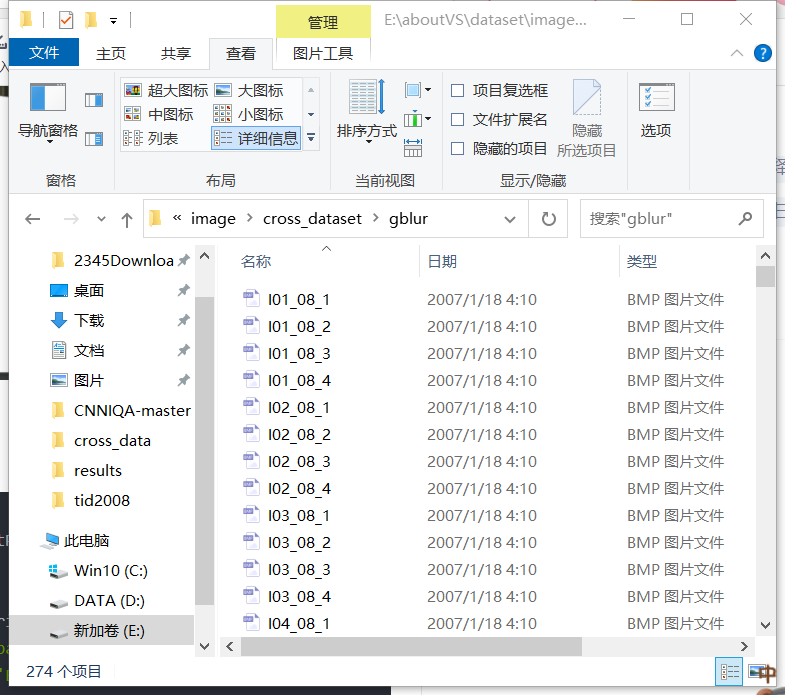Select file I02_08_3

click(x=298, y=462)
